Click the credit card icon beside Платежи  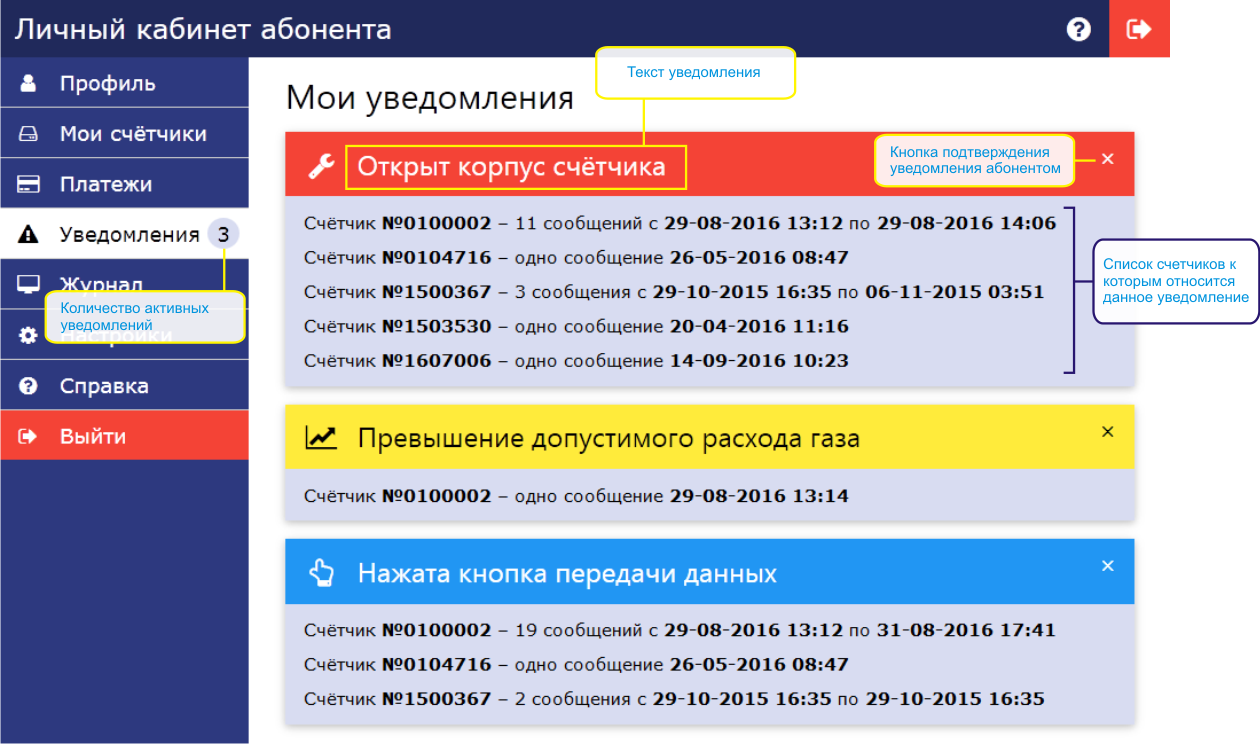point(29,185)
